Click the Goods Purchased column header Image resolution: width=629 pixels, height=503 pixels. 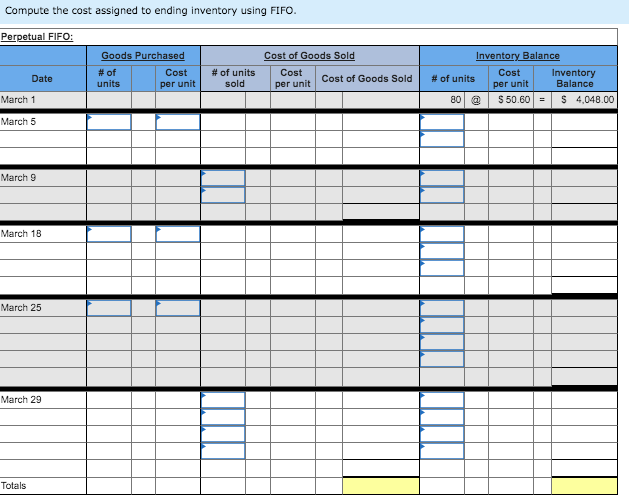coord(143,56)
